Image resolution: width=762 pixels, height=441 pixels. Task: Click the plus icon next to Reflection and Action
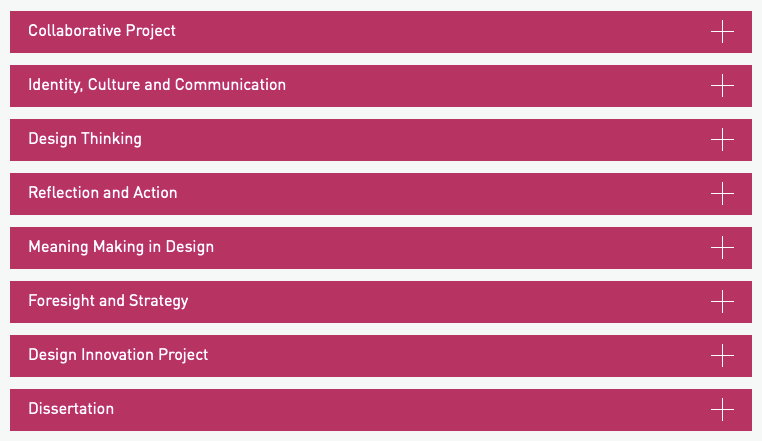721,194
